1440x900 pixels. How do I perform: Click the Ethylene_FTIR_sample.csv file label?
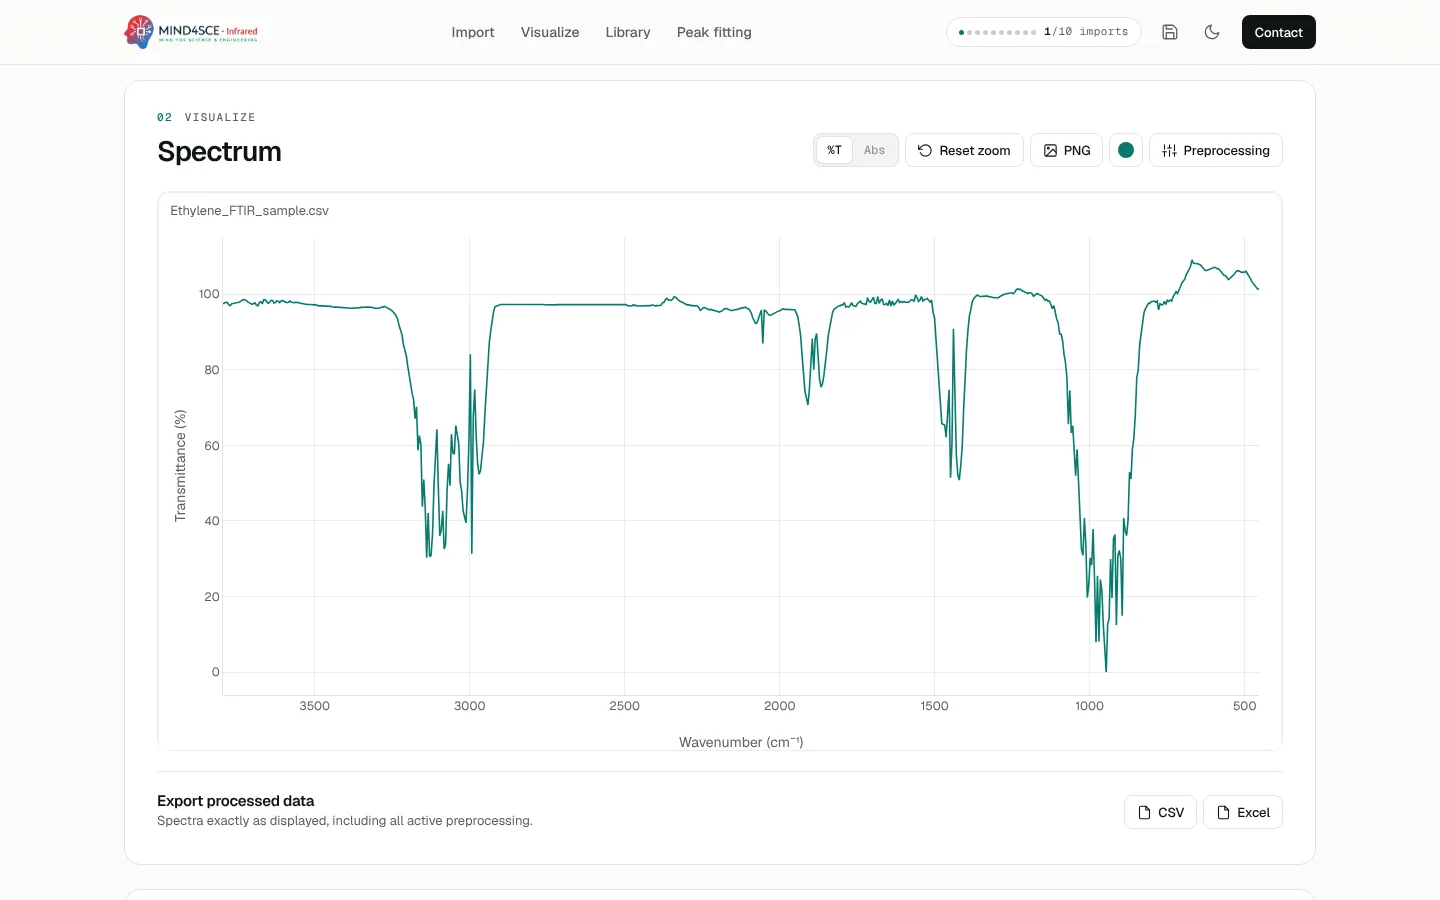pyautogui.click(x=249, y=211)
